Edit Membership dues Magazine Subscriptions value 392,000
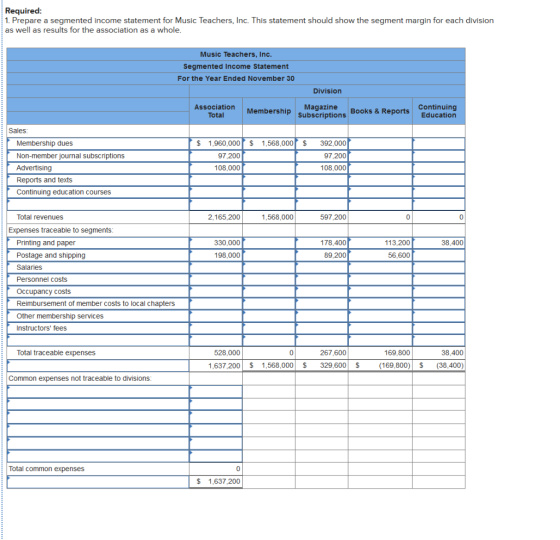 322,144
